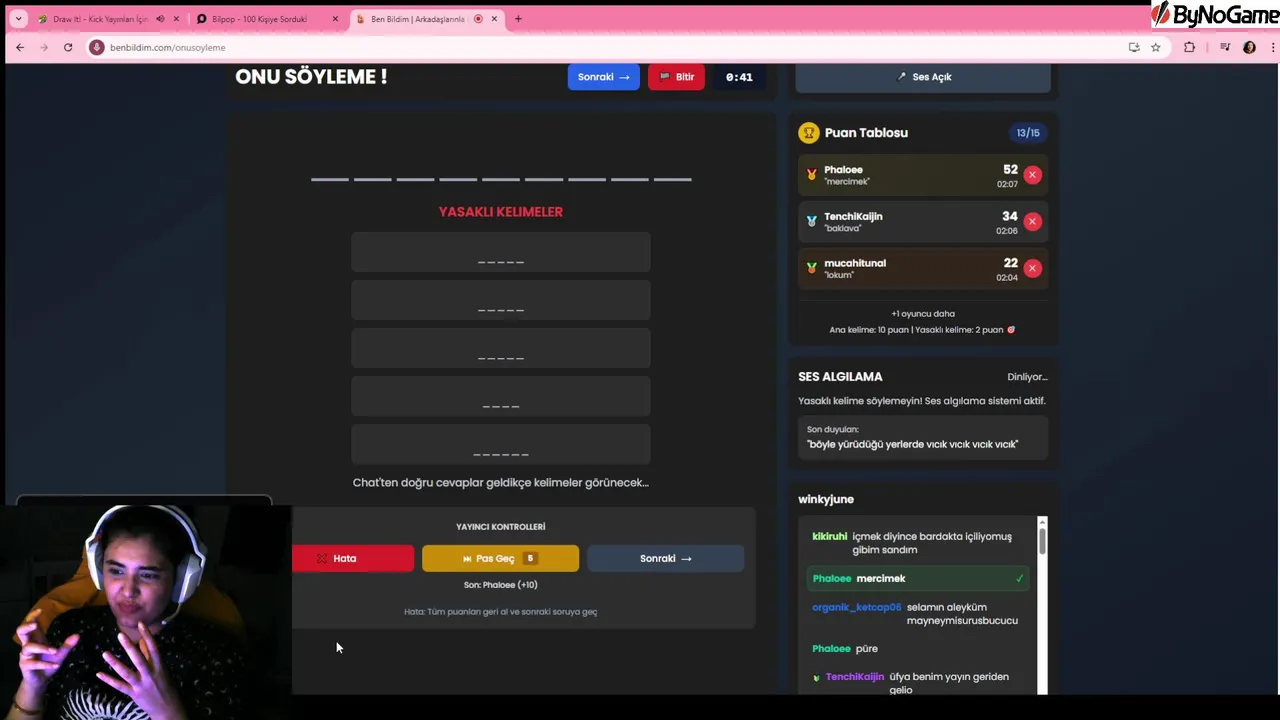Click the yellow Pas Geç button
Image resolution: width=1280 pixels, height=720 pixels.
point(500,558)
